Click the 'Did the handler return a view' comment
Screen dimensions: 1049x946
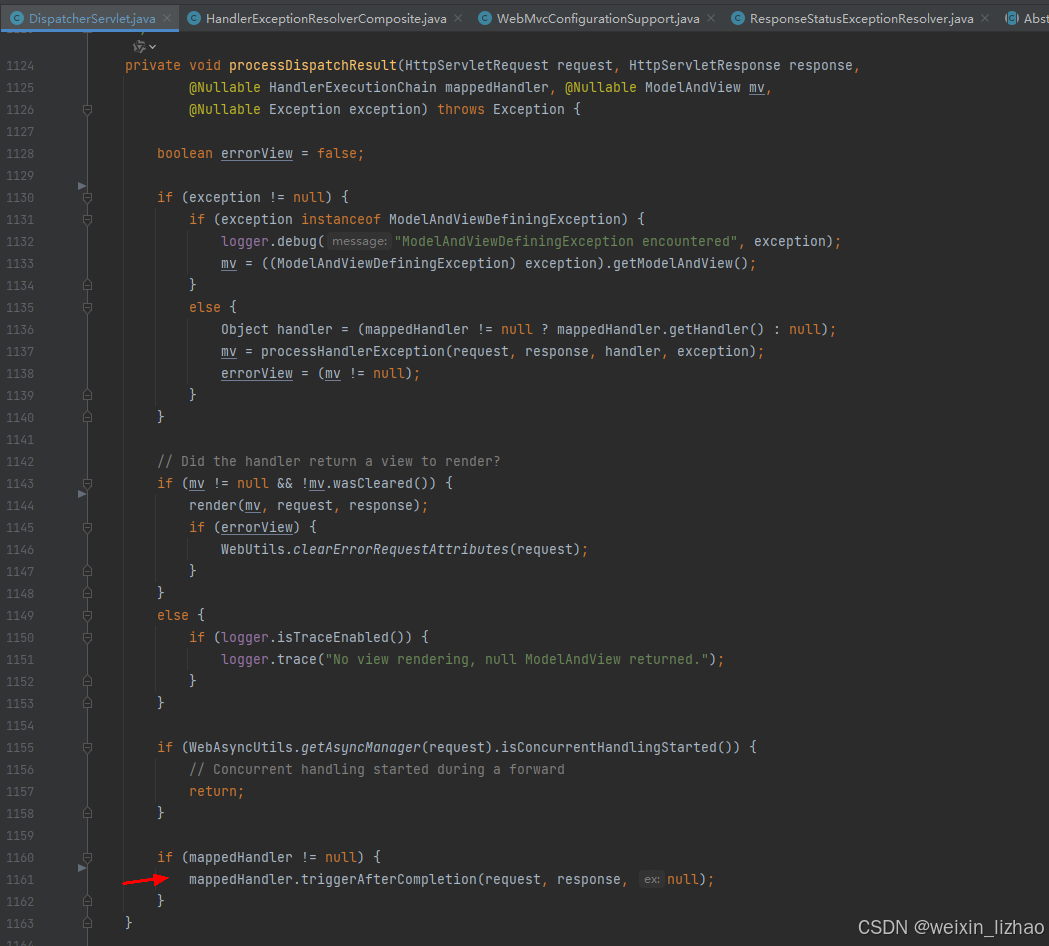(328, 461)
